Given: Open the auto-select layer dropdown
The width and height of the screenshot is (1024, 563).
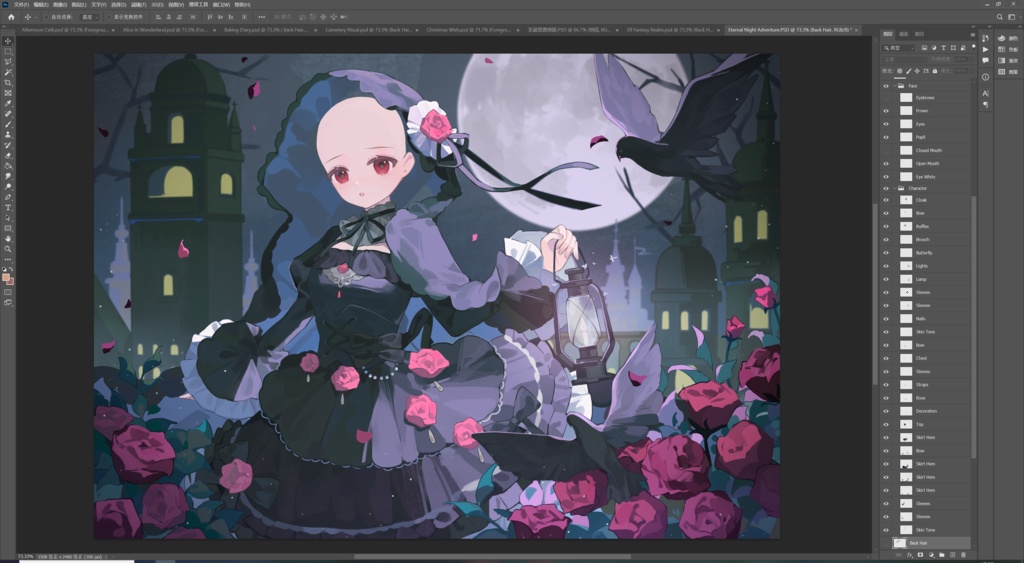Looking at the screenshot, I should 89,17.
